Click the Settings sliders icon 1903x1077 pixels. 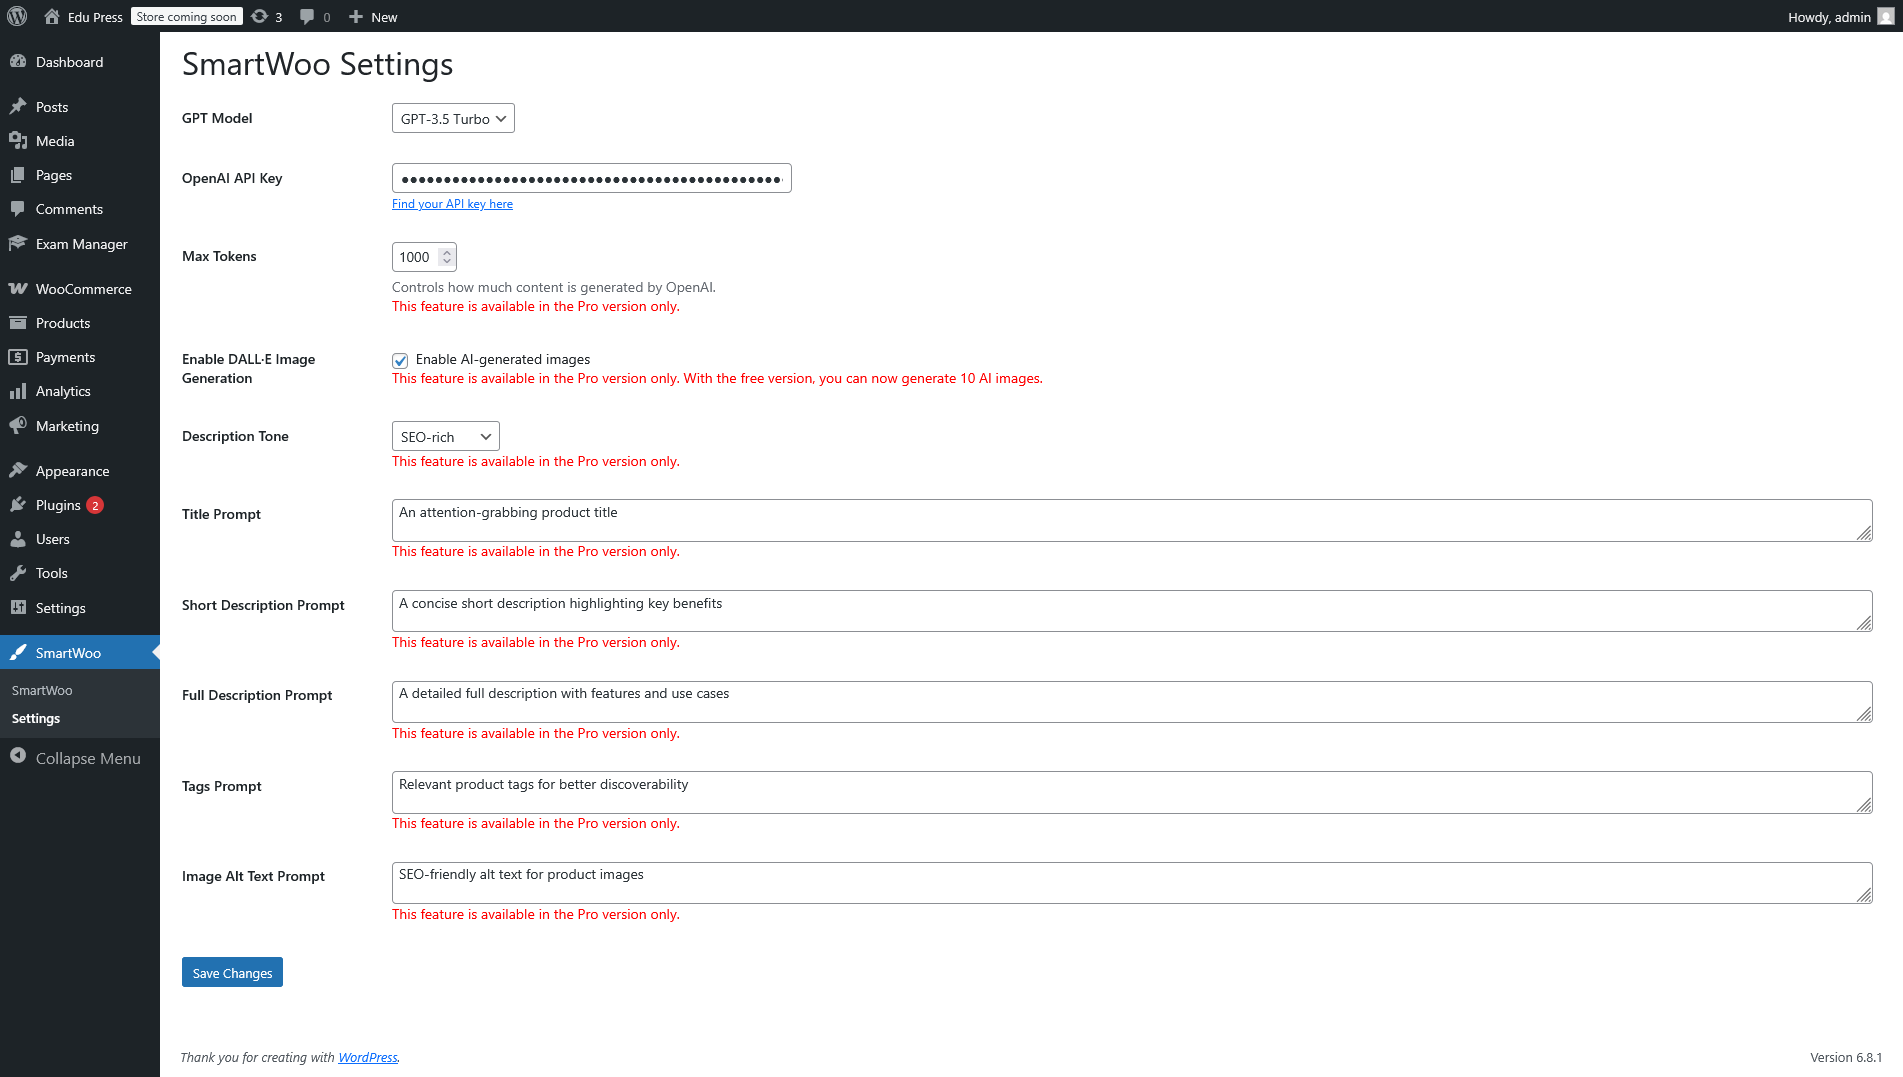click(x=18, y=607)
